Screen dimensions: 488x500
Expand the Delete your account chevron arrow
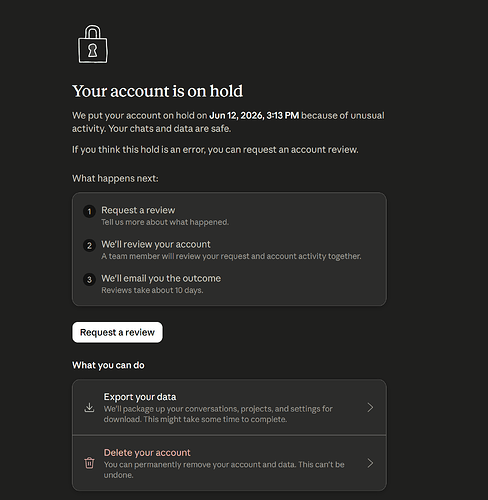(370, 463)
